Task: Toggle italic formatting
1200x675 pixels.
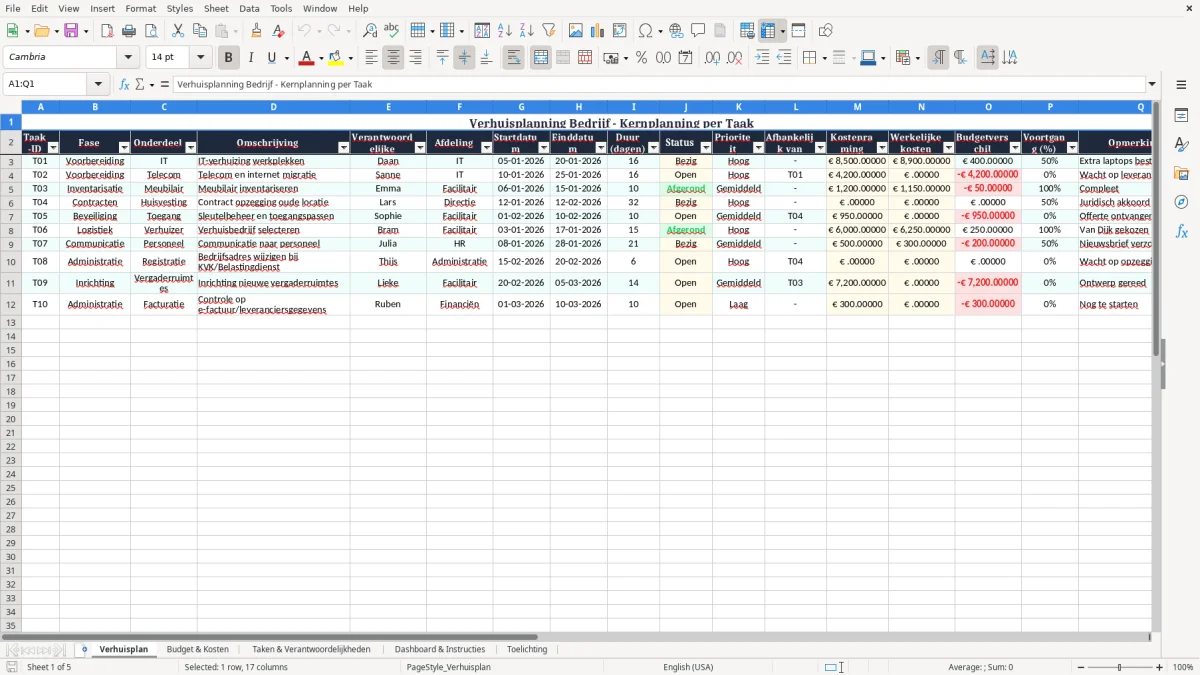Action: pos(250,58)
